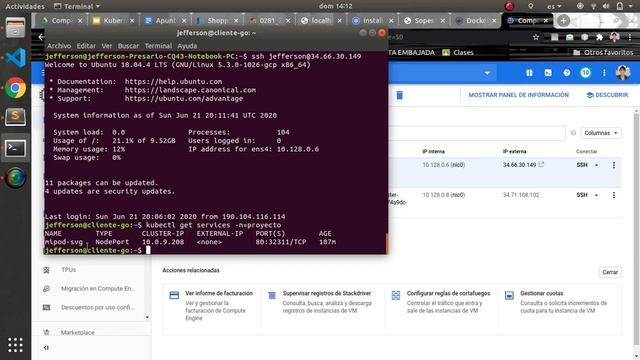Open the Buscar menu in terminal

(x=128, y=46)
